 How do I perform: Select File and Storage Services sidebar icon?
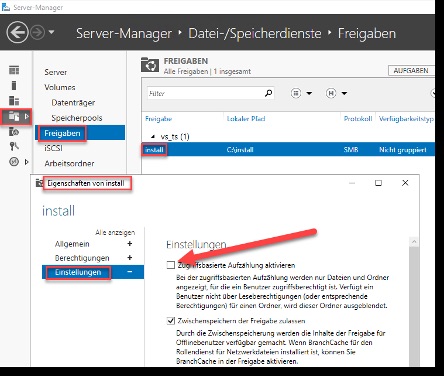(14, 116)
